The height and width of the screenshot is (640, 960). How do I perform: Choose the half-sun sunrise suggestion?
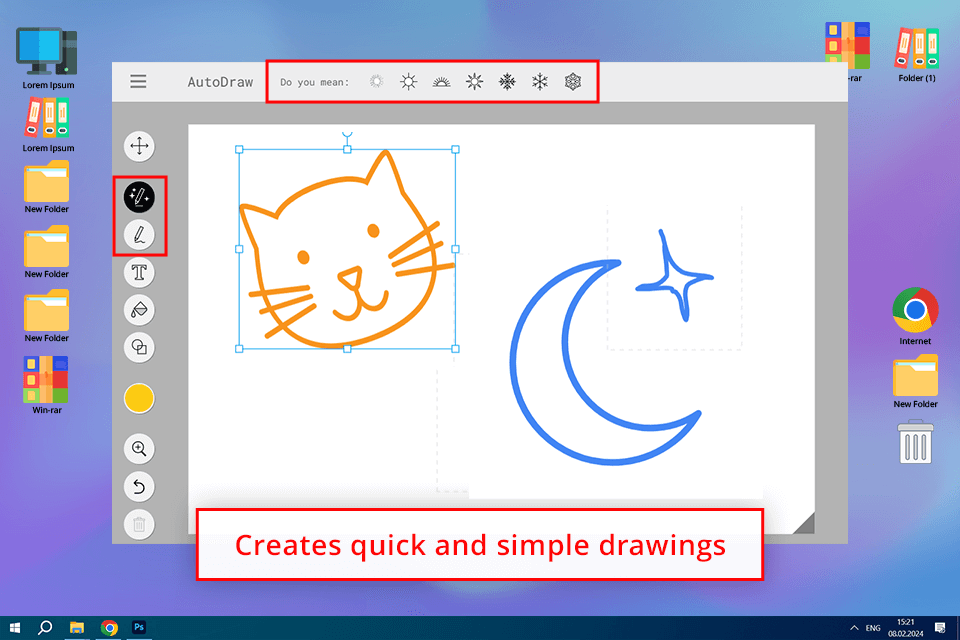point(441,81)
